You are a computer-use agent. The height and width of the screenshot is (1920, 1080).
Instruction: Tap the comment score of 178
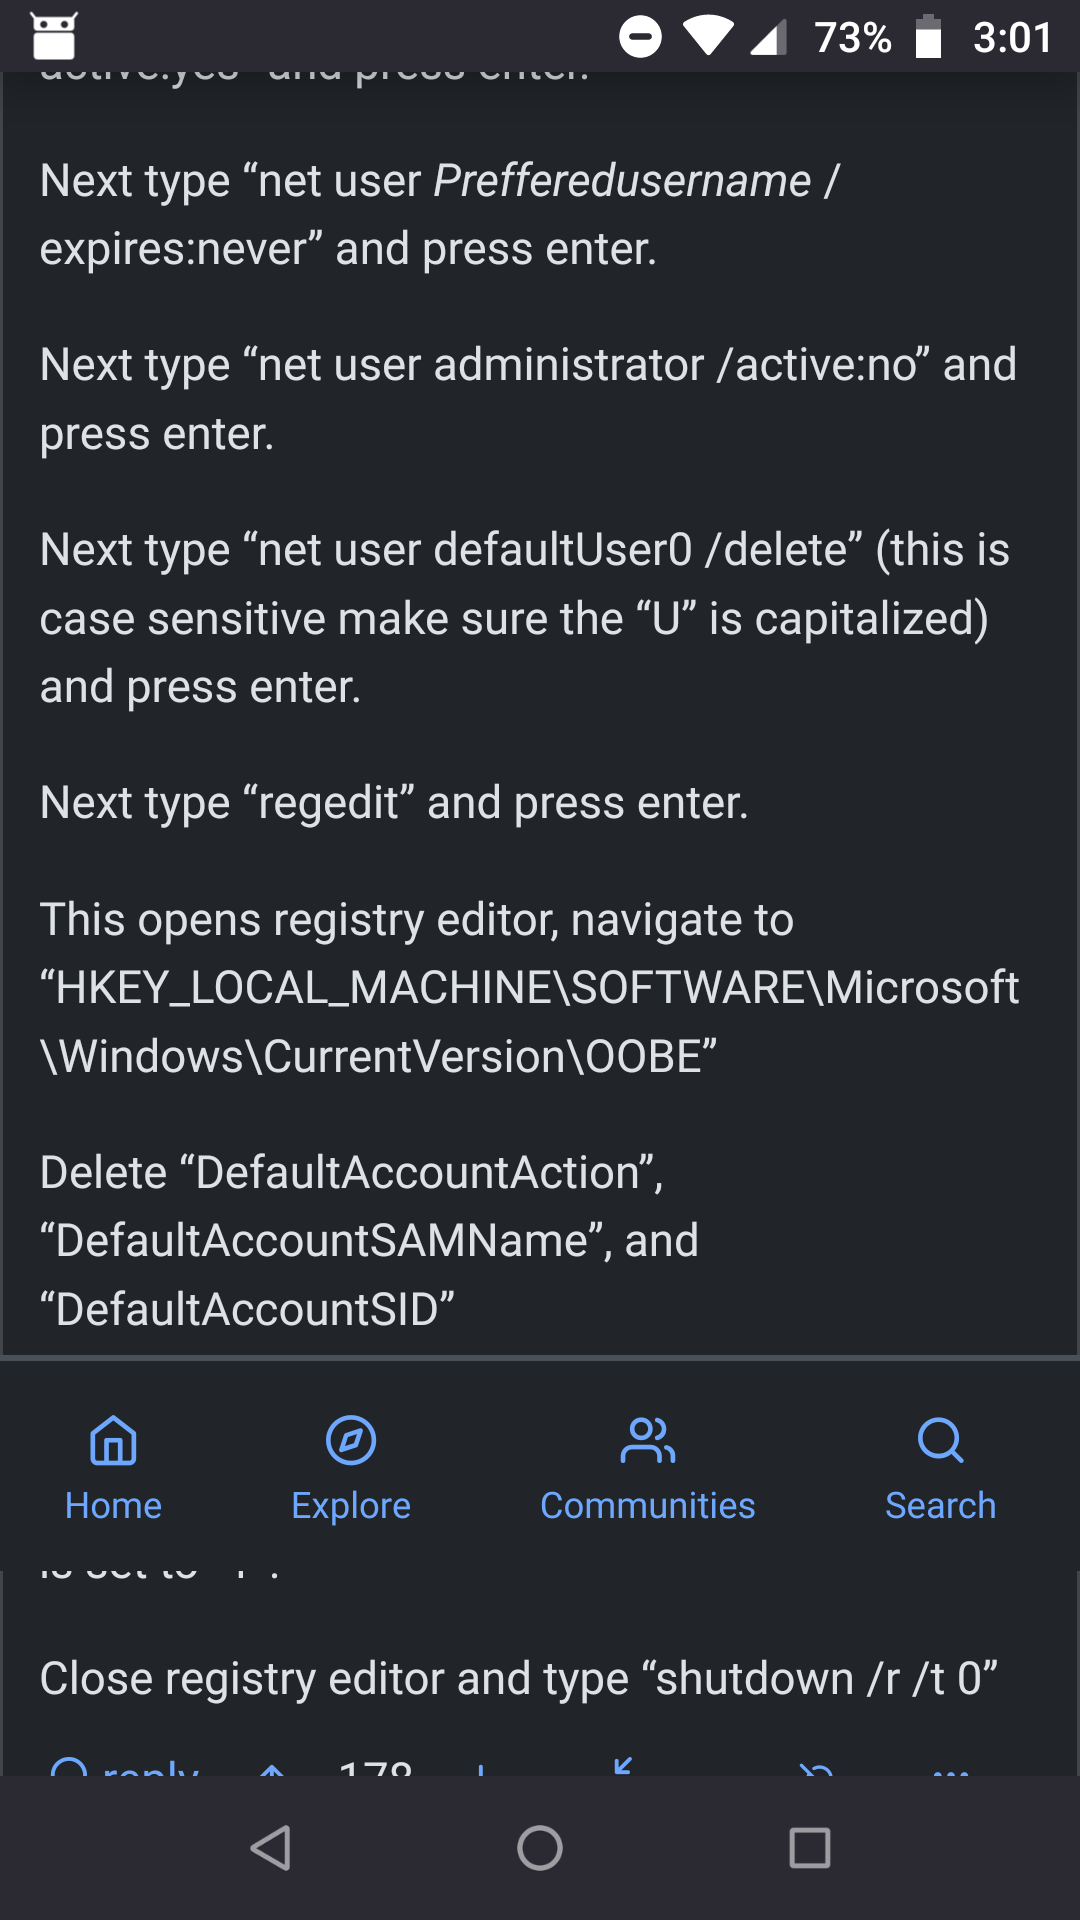click(375, 1768)
